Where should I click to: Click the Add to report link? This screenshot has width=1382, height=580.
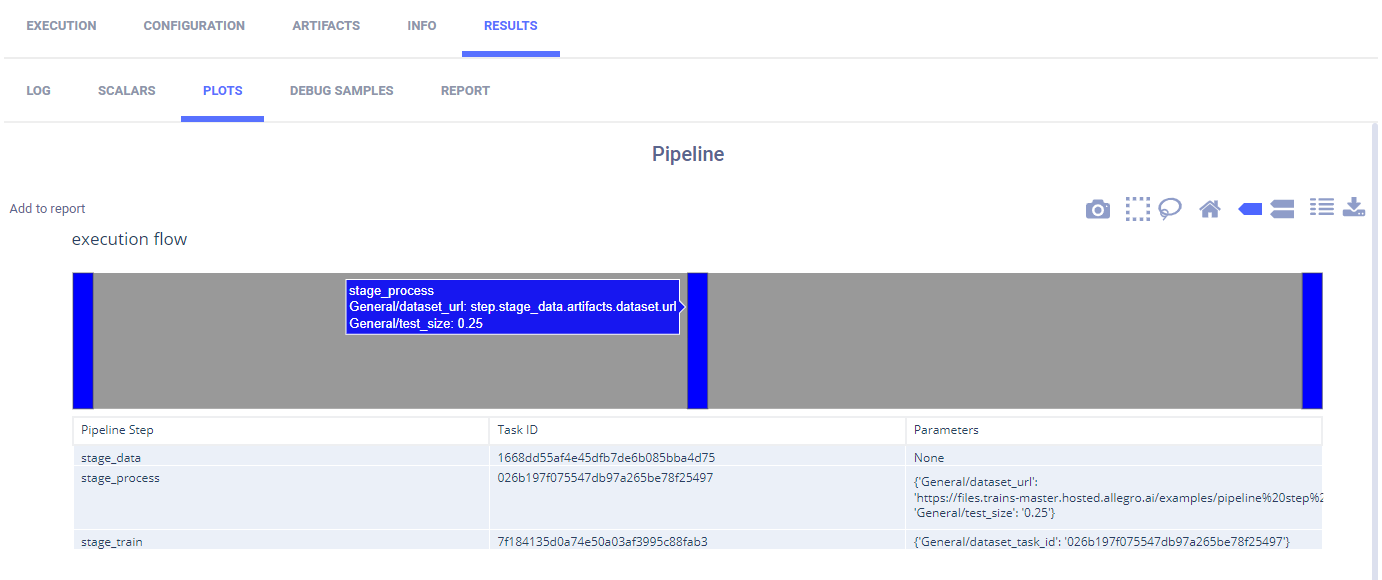47,209
